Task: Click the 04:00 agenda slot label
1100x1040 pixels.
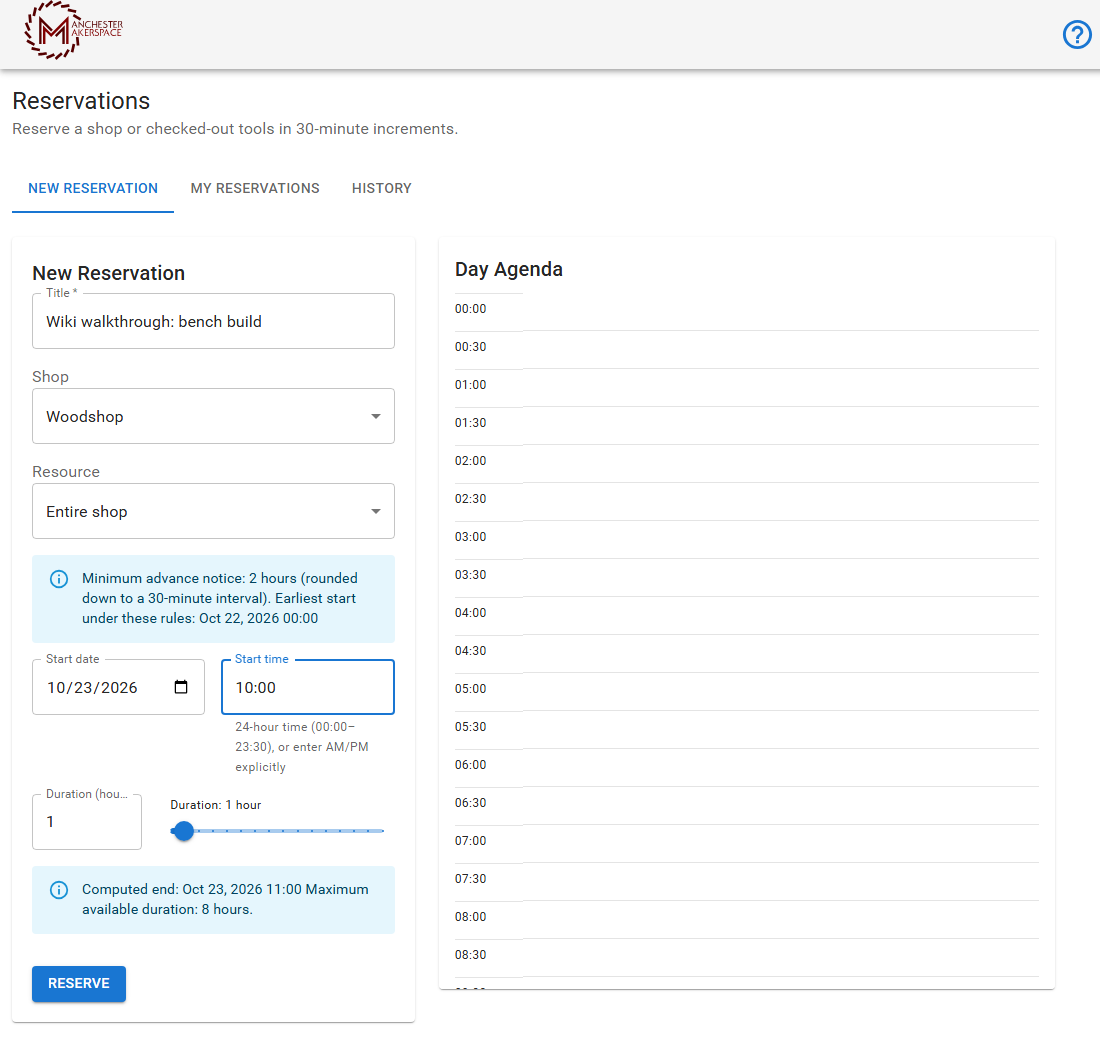Action: [470, 613]
